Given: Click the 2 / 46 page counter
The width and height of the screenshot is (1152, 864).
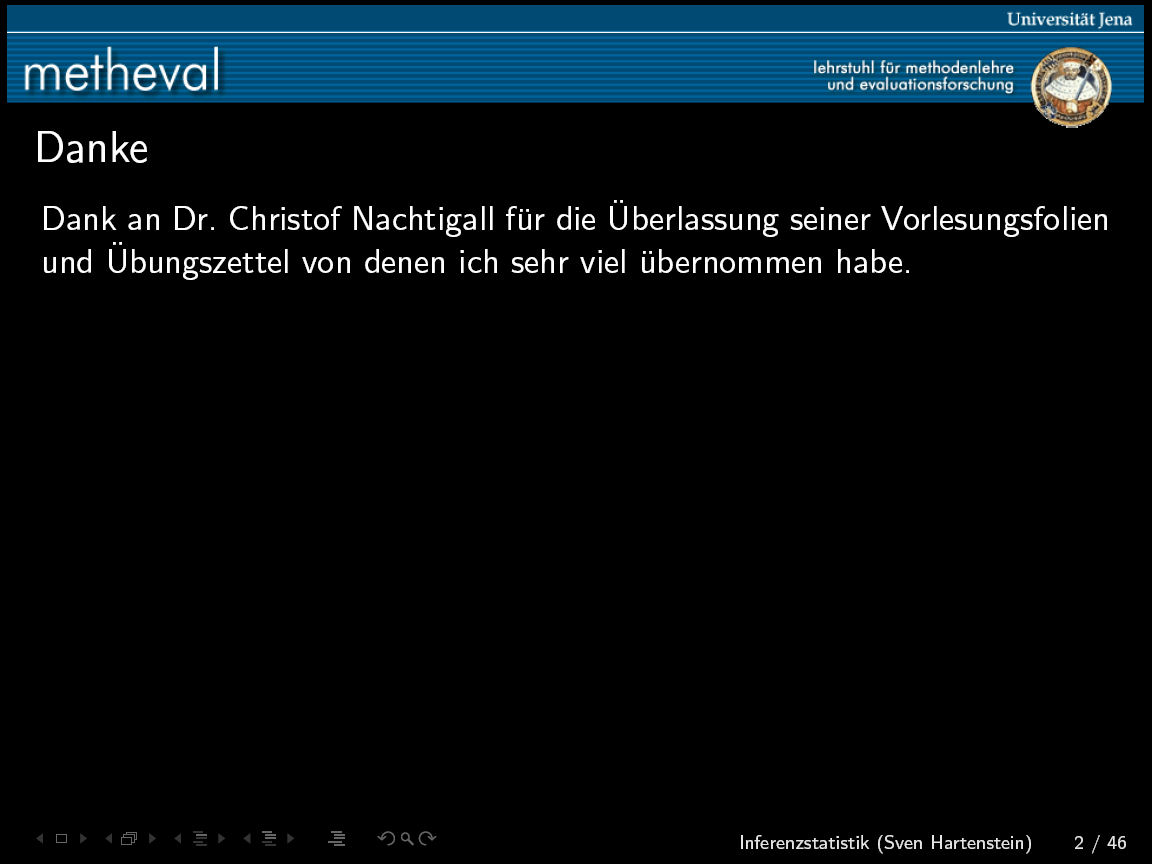Looking at the screenshot, I should (x=1100, y=843).
